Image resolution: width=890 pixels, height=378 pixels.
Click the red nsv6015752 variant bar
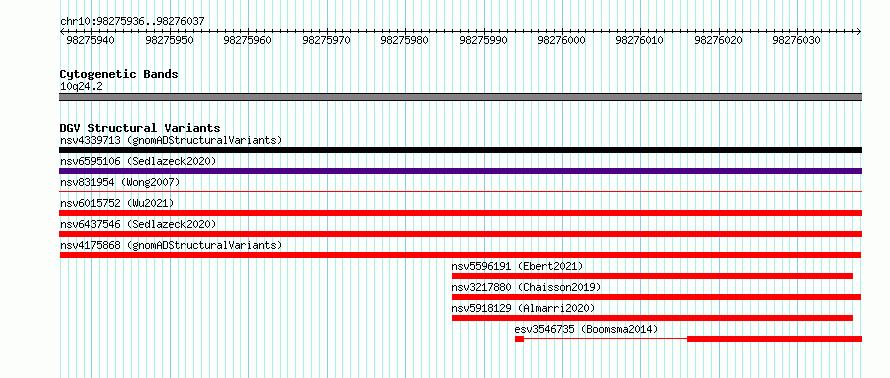(x=460, y=213)
